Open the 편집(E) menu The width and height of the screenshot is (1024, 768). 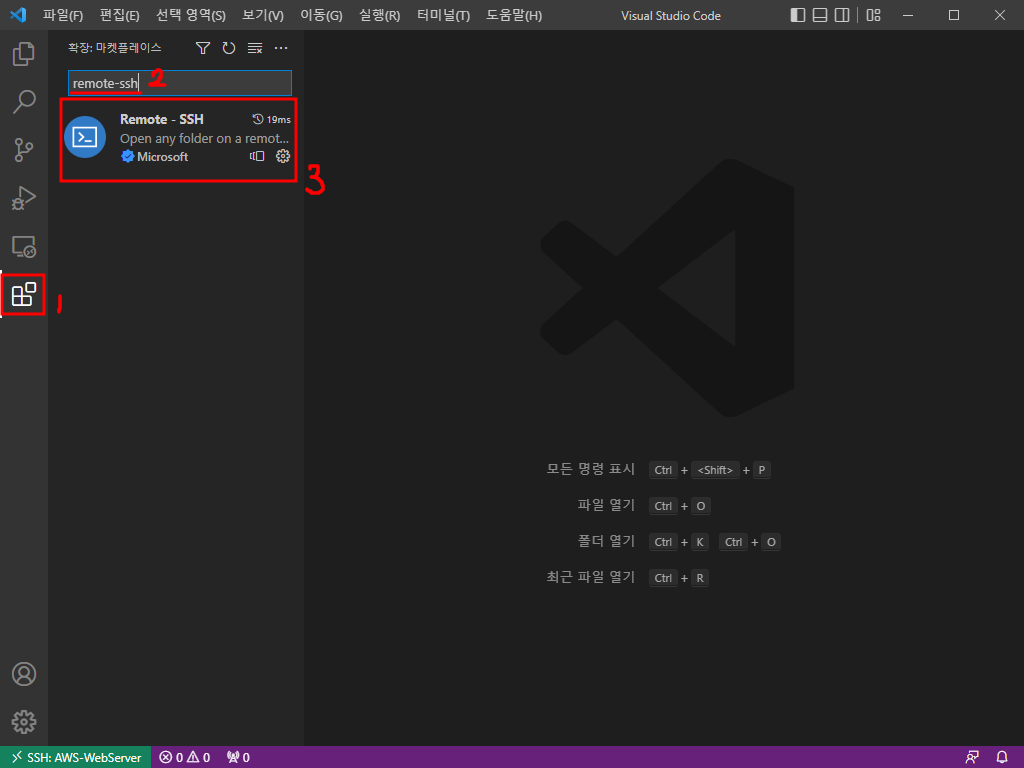click(120, 15)
